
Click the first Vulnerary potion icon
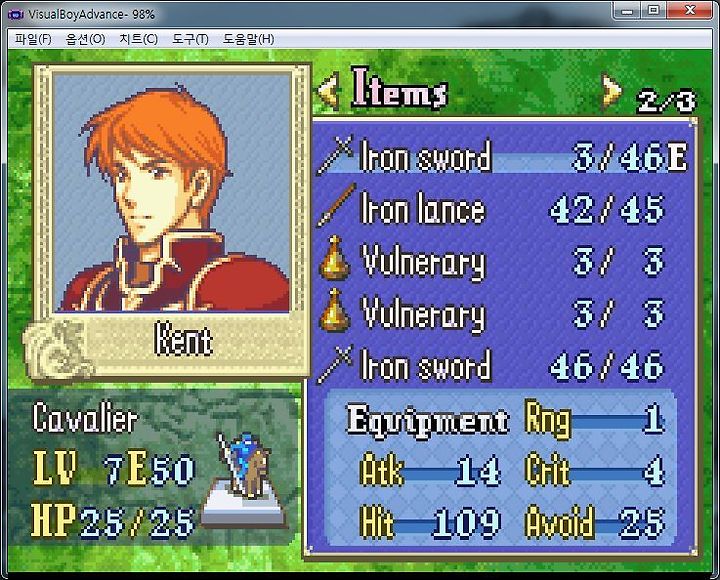[x=335, y=258]
